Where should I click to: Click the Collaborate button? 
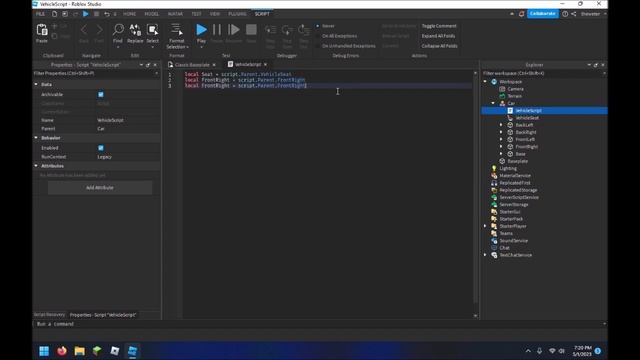542,14
